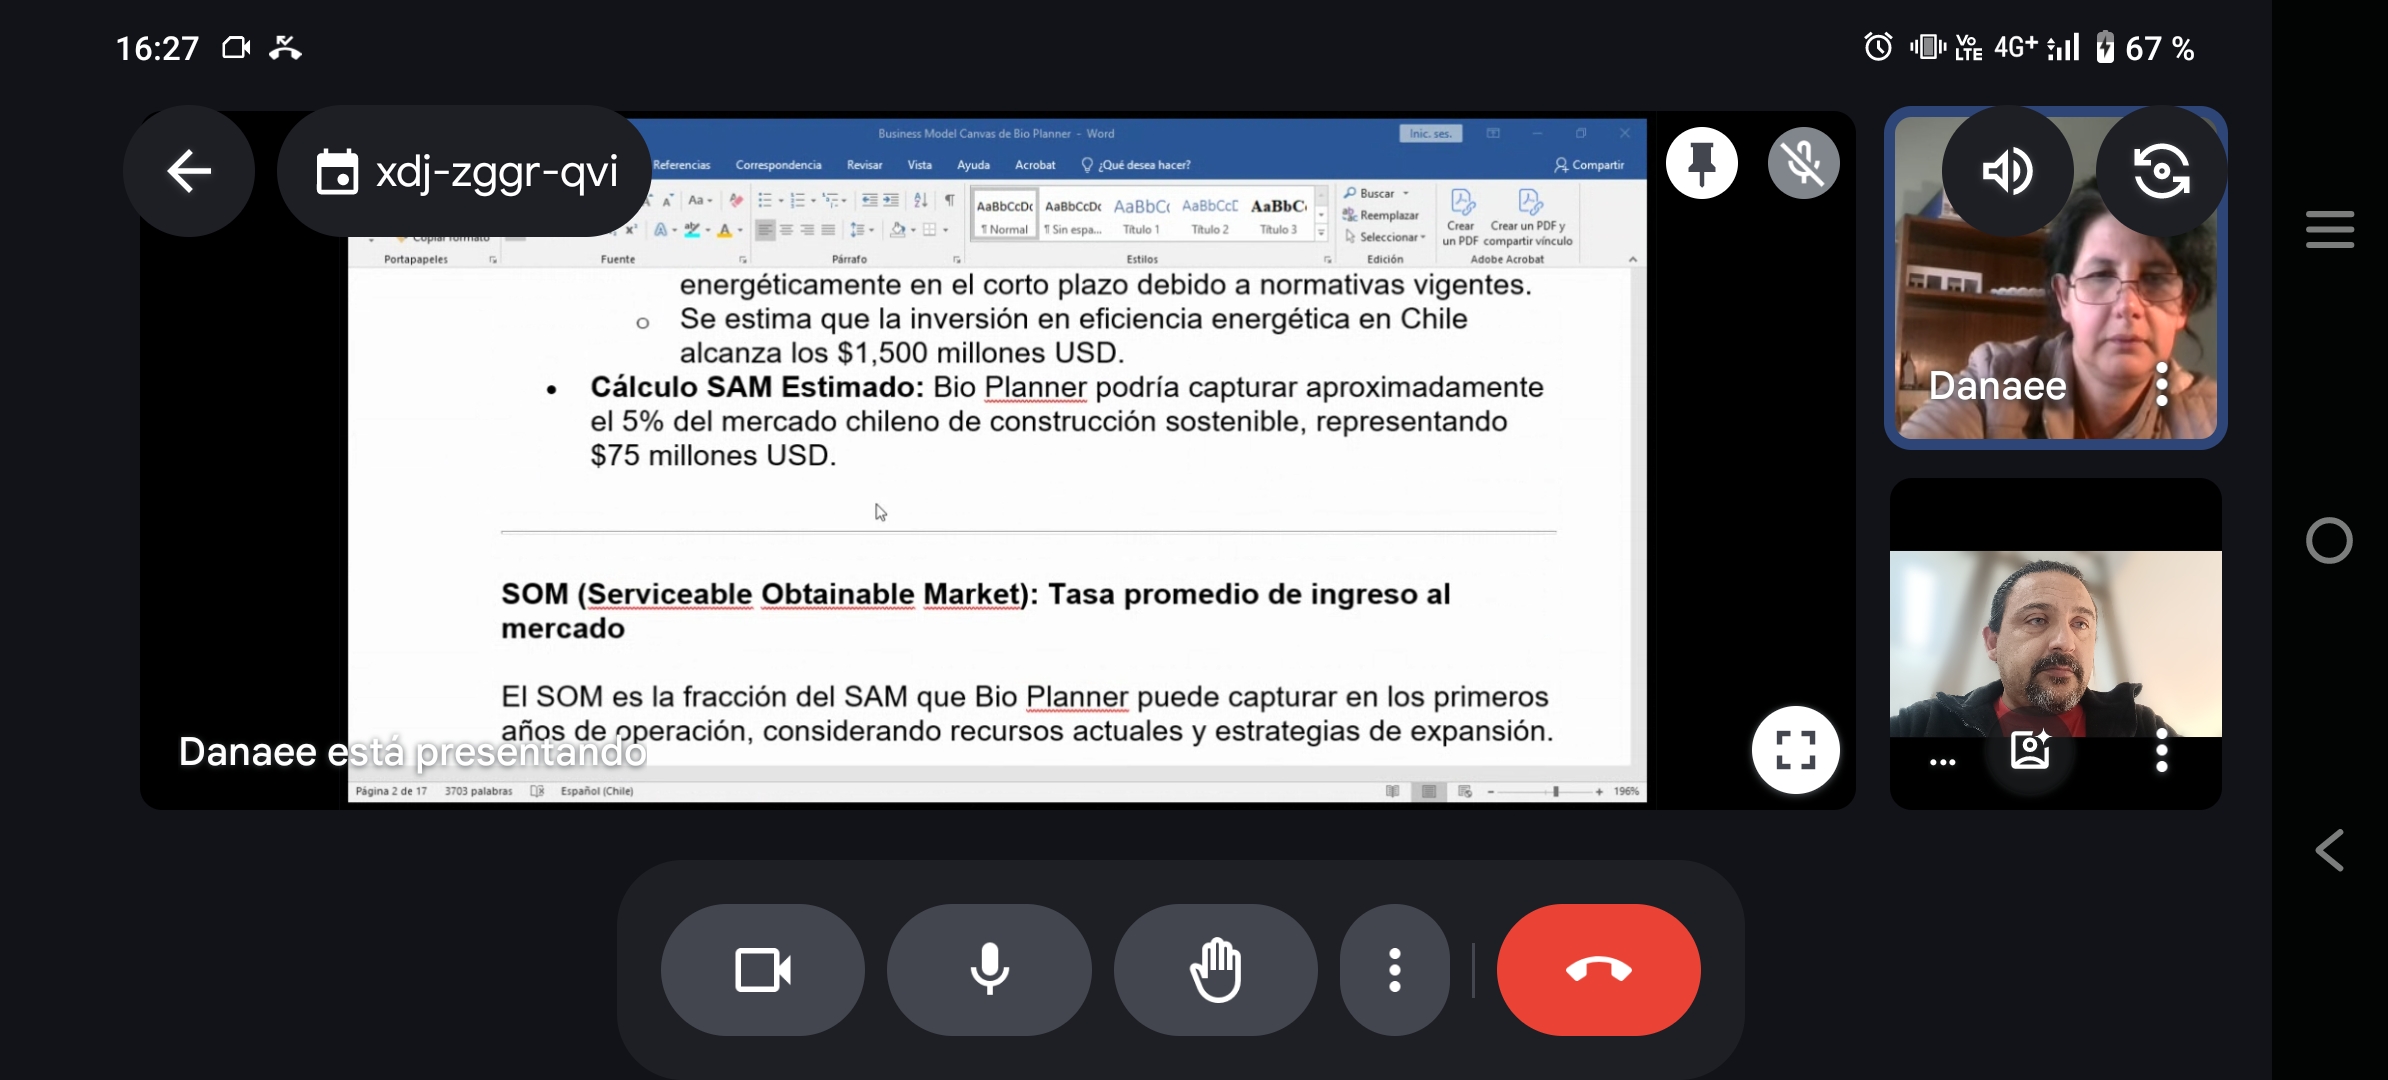Image resolution: width=2388 pixels, height=1080 pixels.
Task: End the call with the red hang-up button
Action: click(1598, 968)
